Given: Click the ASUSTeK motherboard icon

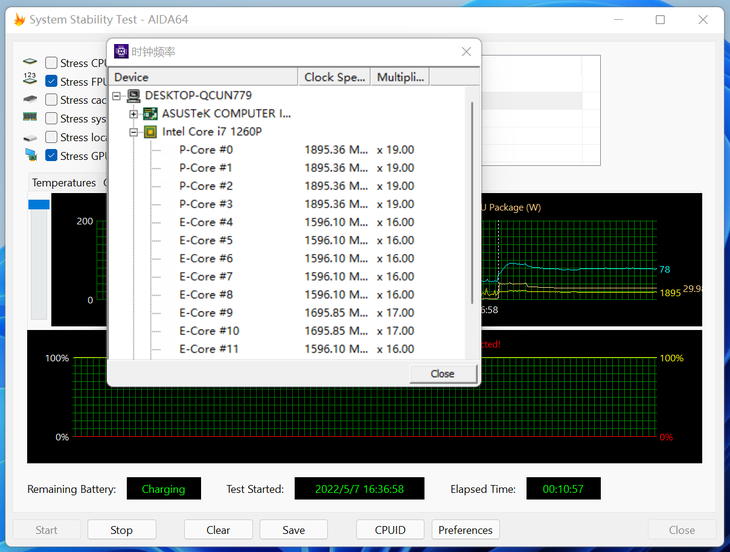Looking at the screenshot, I should (151, 114).
